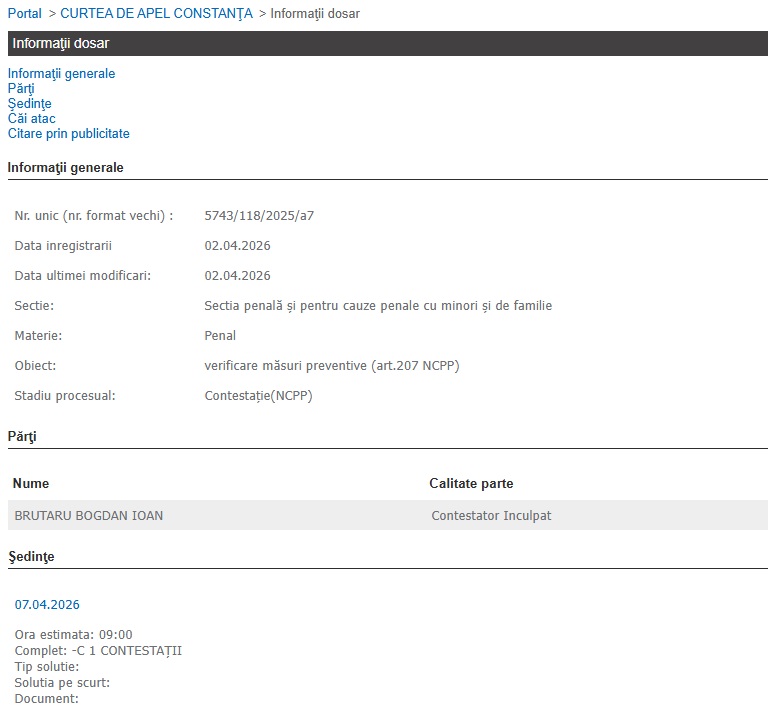Click the Obiect value verificare măsuri preventive

[331, 366]
